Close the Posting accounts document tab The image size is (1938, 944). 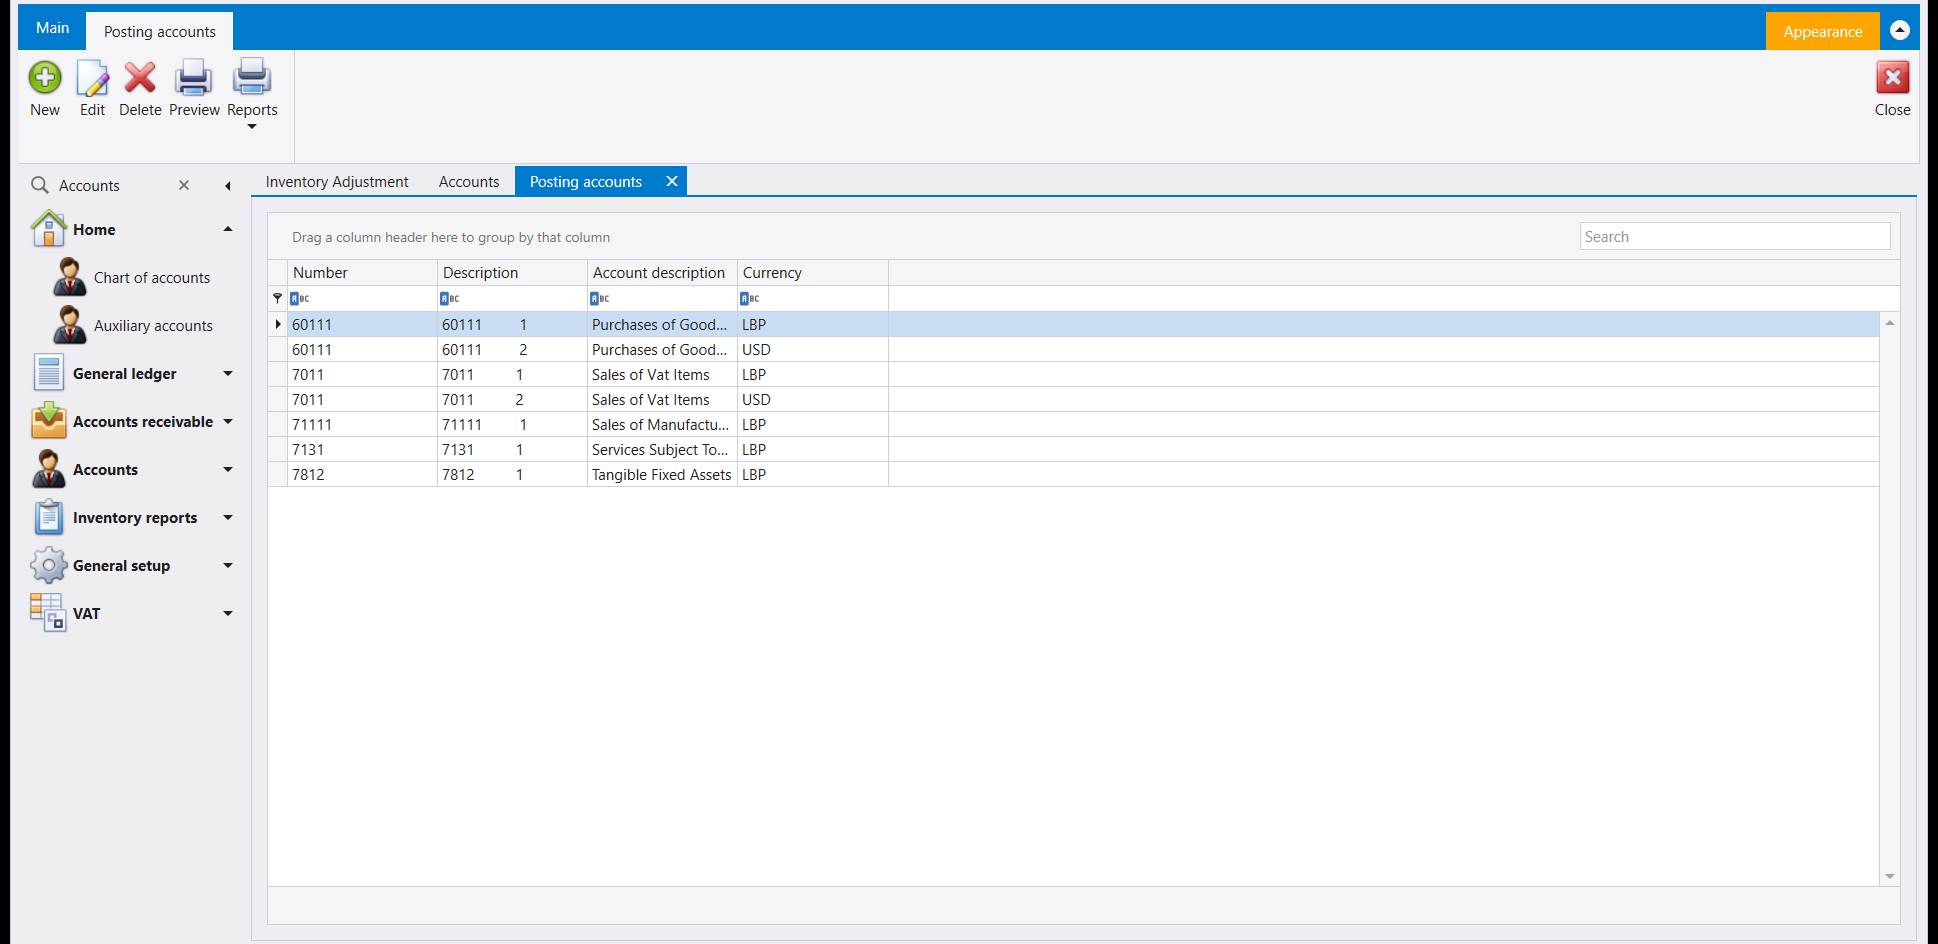point(672,181)
